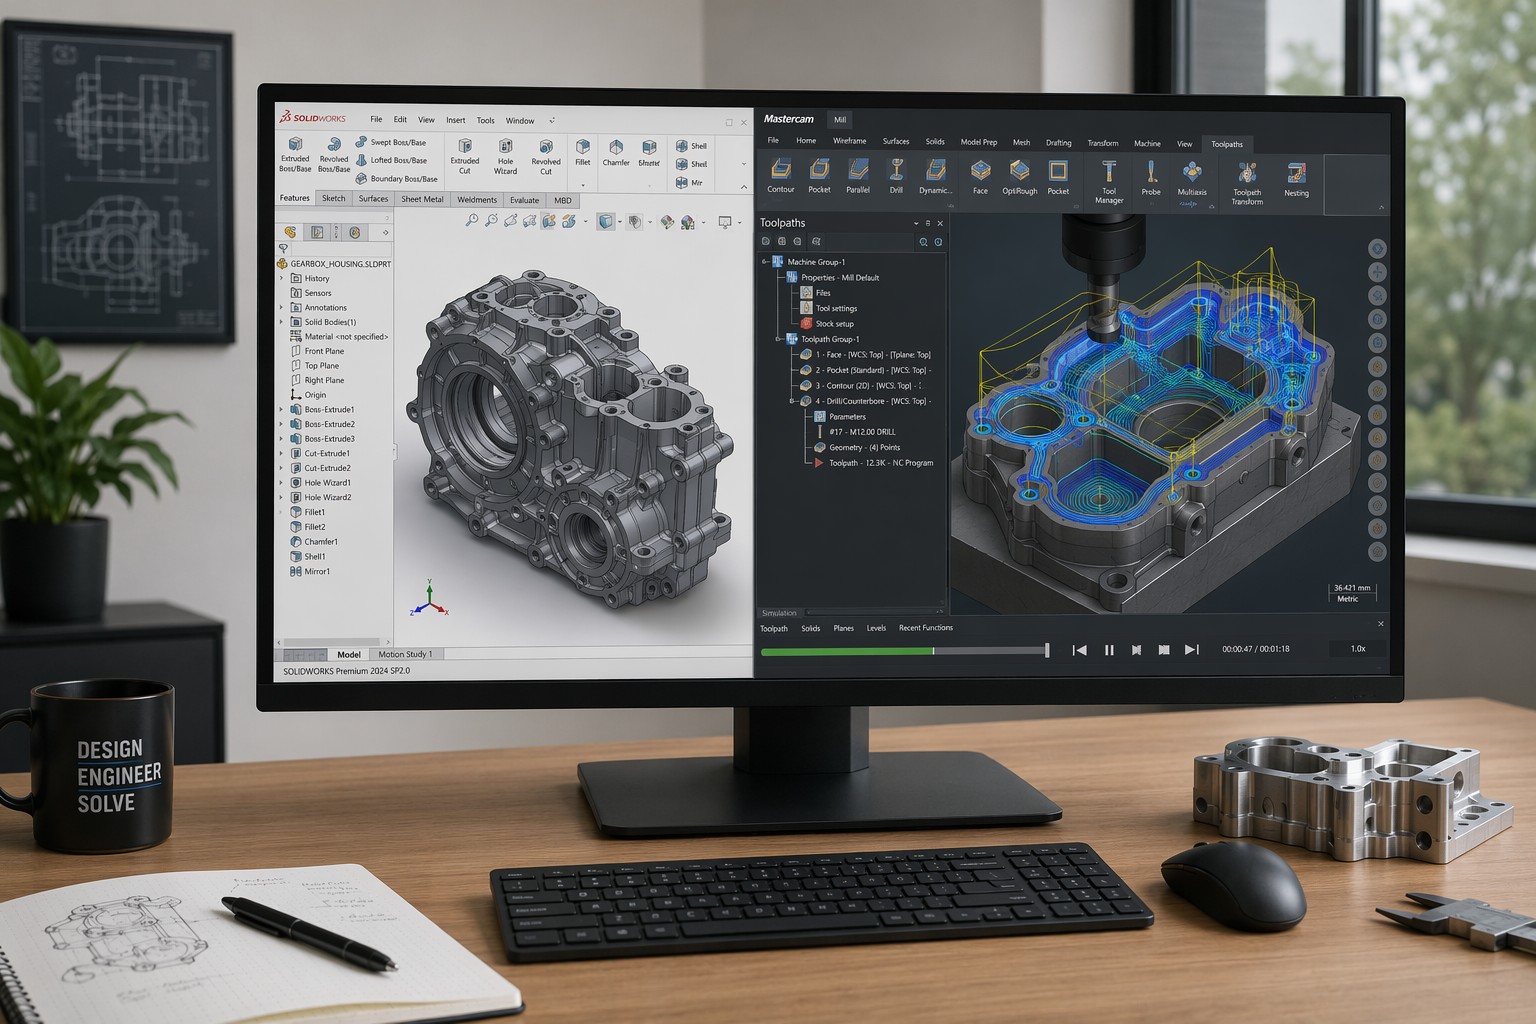1536x1024 pixels.
Task: Select the "#17 - M12.00 DRILL" tool entry
Action: click(x=855, y=432)
